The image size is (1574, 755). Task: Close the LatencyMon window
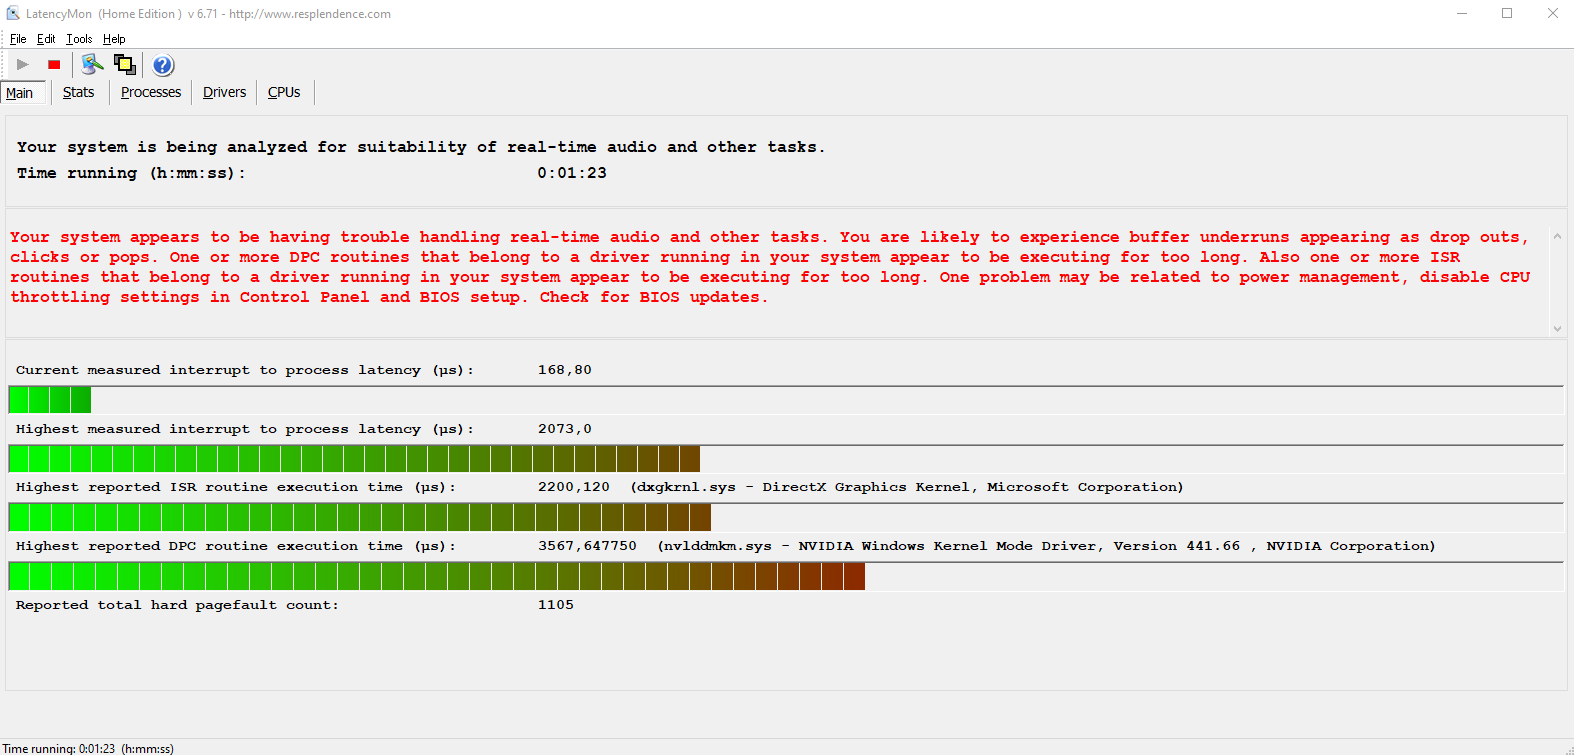tap(1552, 14)
